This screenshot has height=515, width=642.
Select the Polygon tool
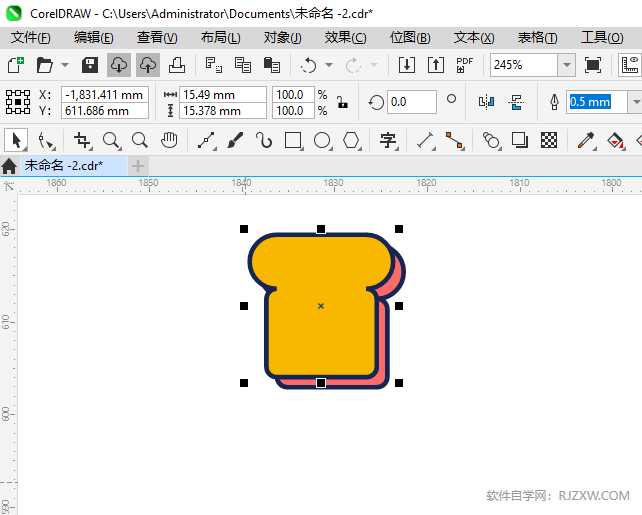352,141
